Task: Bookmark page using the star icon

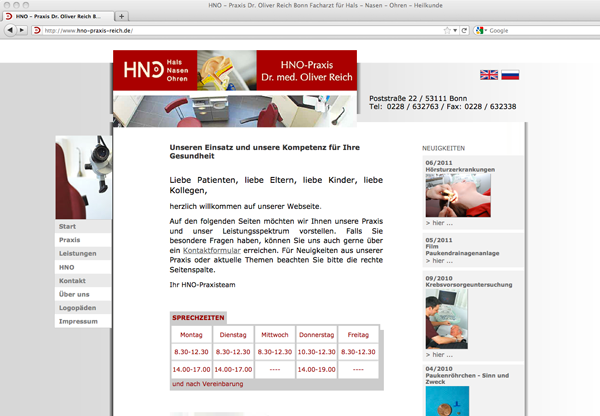Action: point(447,31)
